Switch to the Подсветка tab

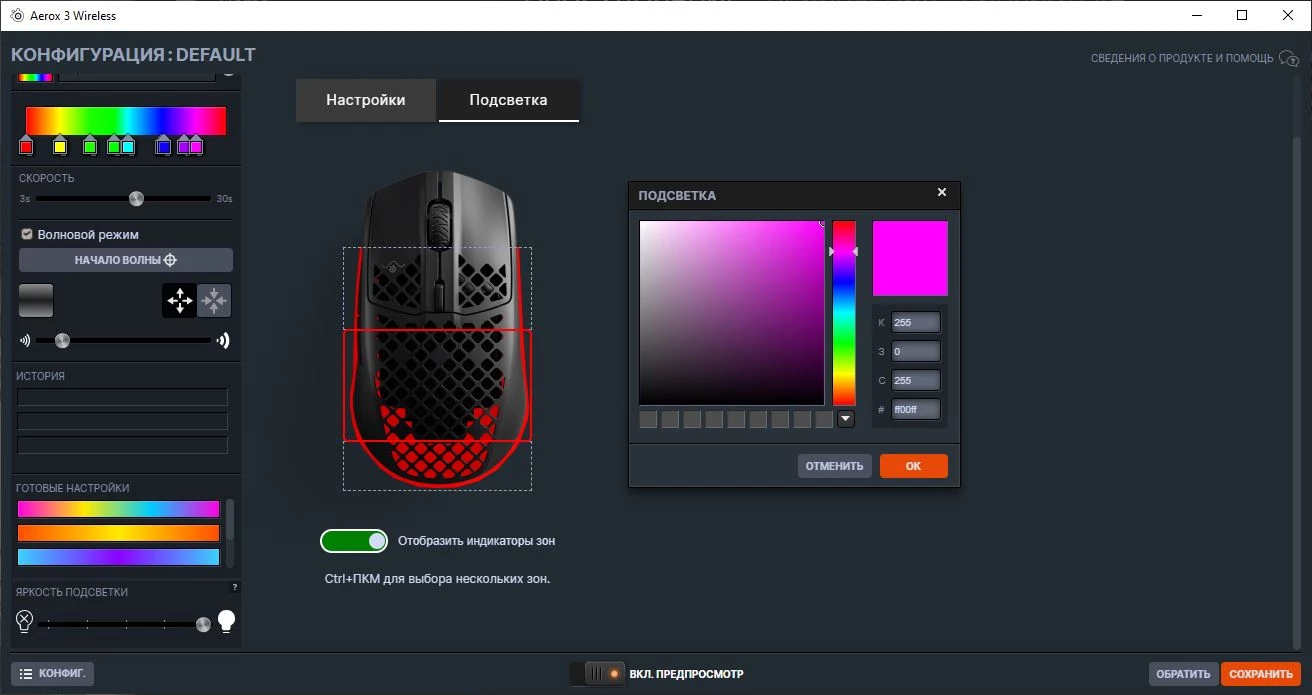(508, 100)
